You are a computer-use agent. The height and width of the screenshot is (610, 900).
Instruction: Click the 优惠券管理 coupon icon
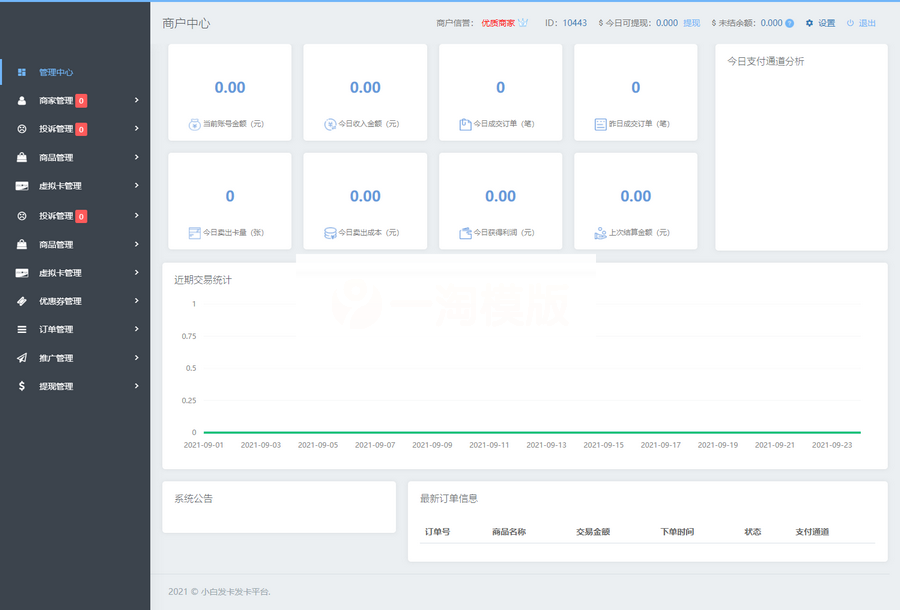[24, 301]
